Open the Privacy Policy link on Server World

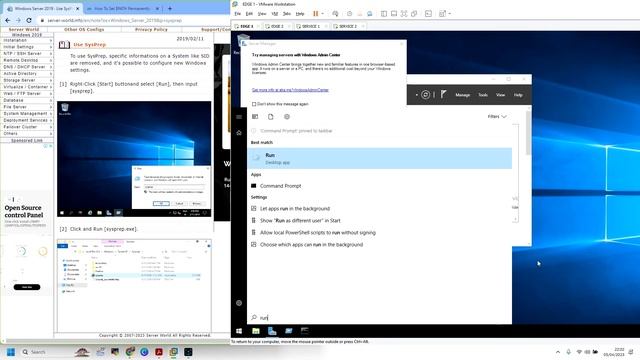pos(151,29)
